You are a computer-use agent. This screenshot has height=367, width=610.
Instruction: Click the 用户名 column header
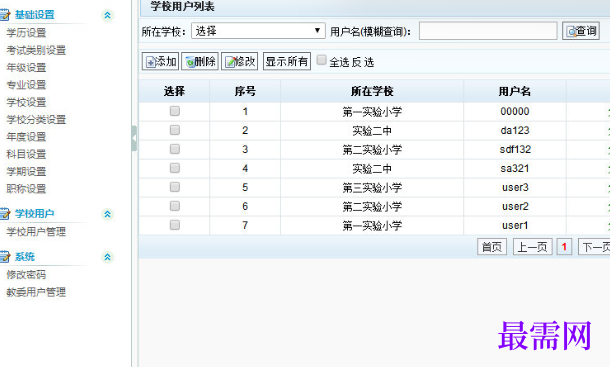(x=515, y=91)
